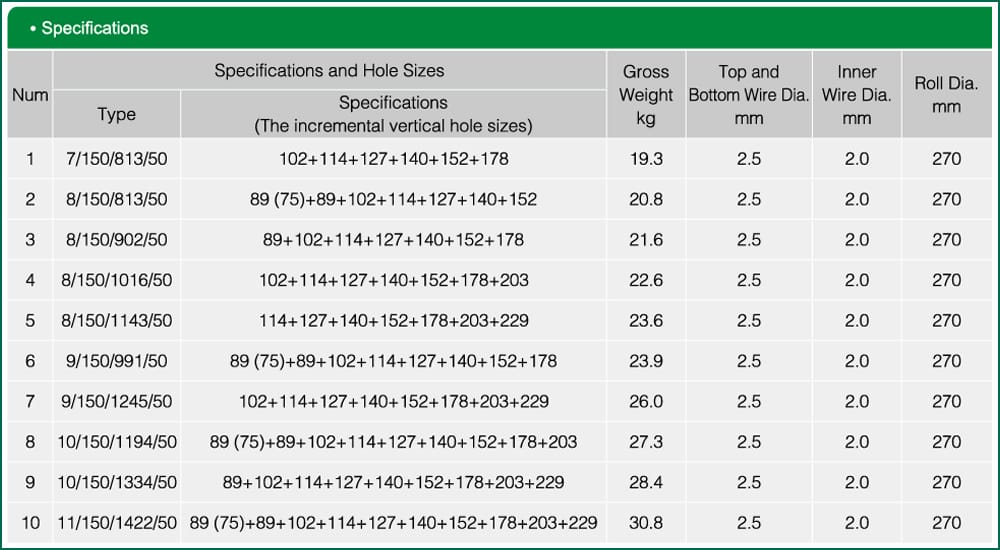Select the Num column header
1000x550 pixels.
tap(30, 95)
